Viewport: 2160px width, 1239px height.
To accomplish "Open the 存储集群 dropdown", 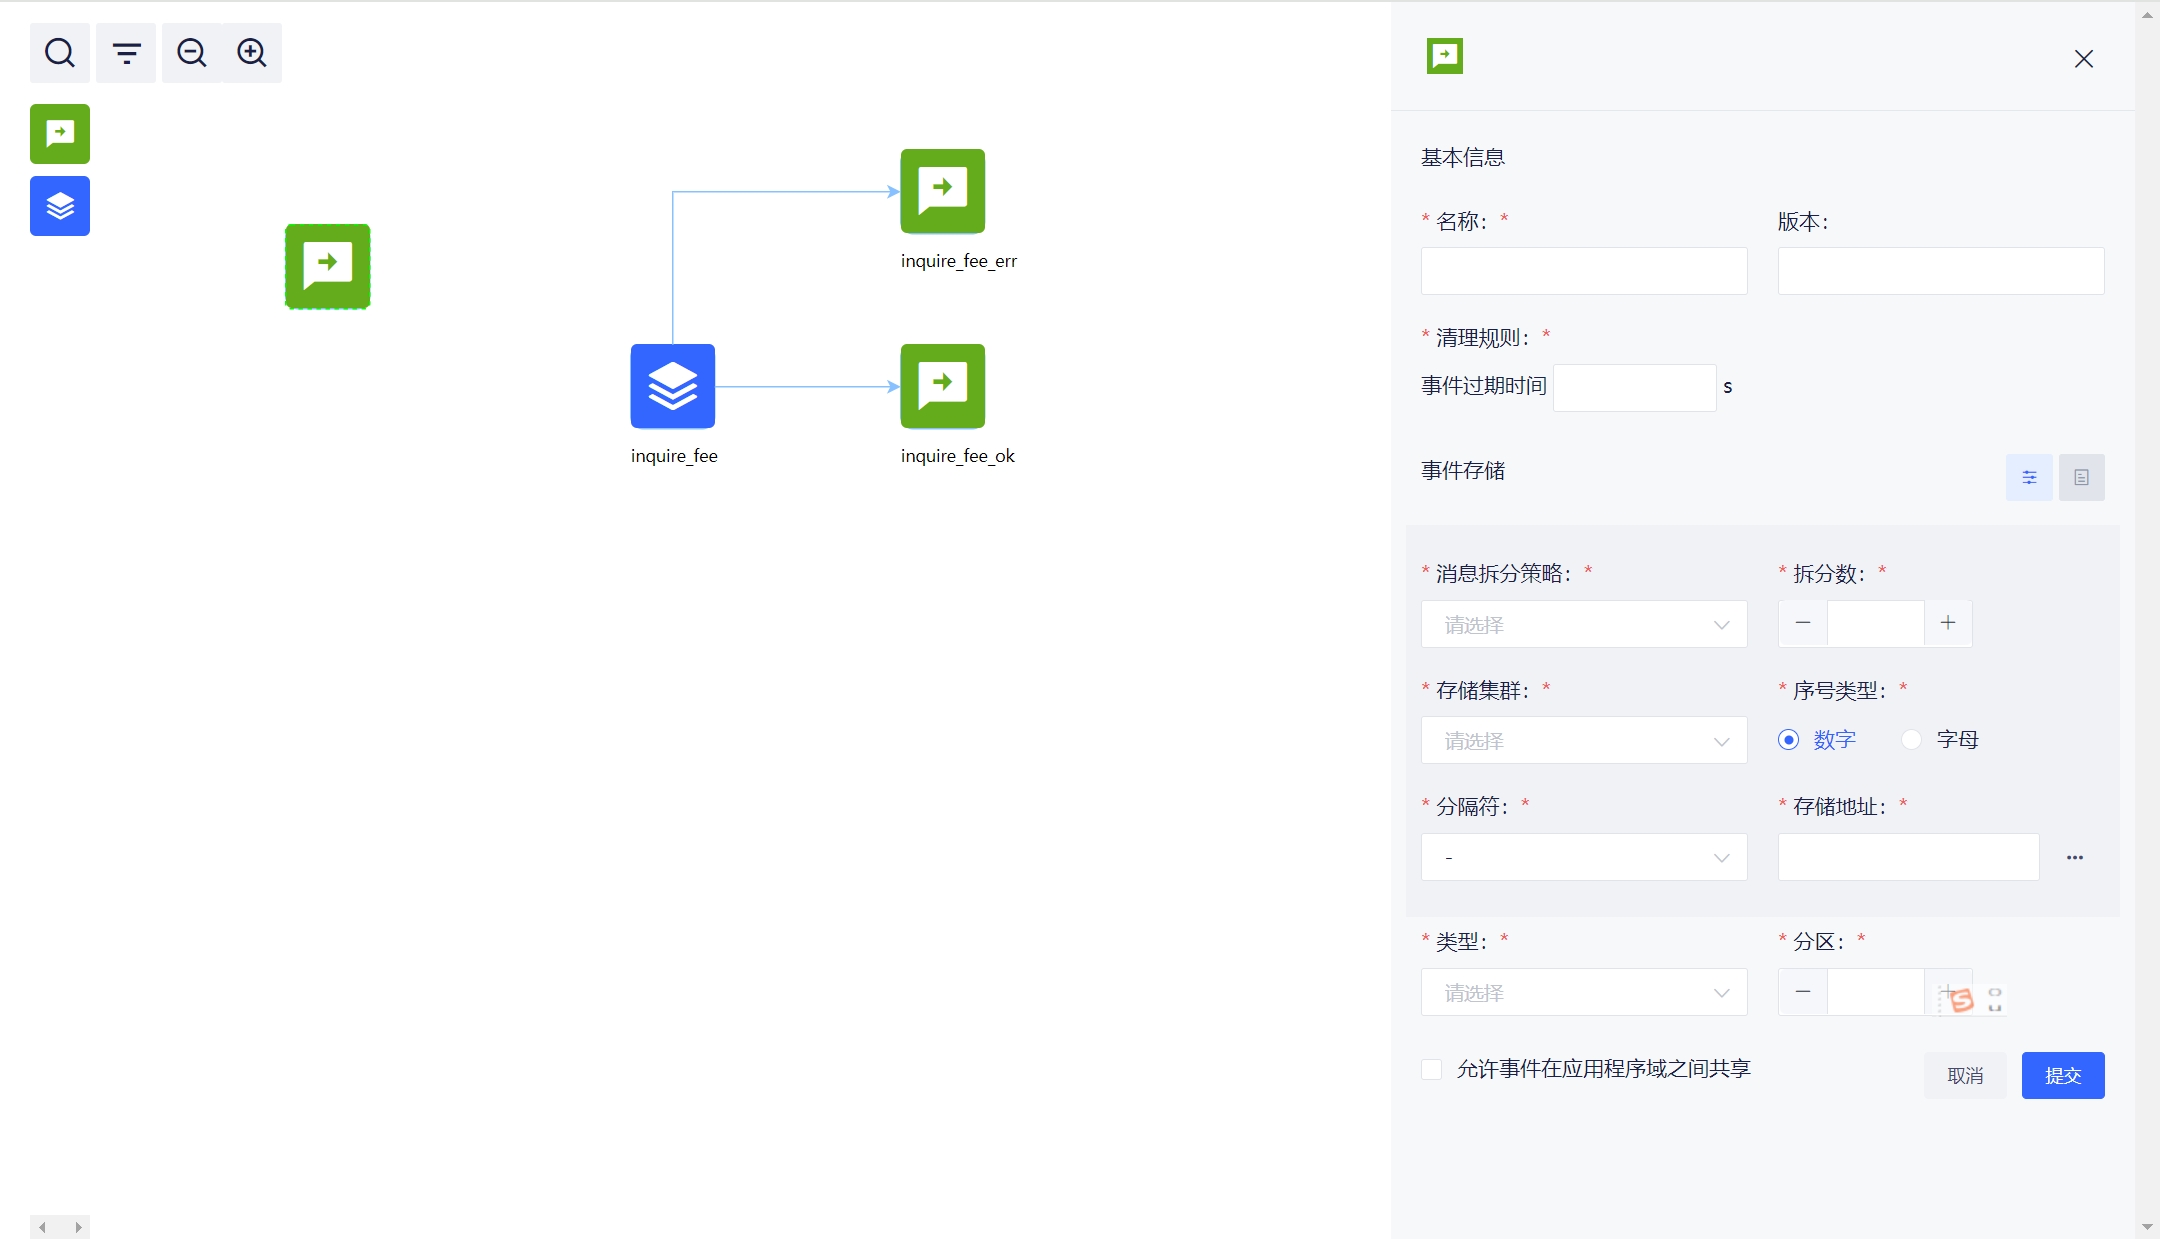I will [1584, 740].
